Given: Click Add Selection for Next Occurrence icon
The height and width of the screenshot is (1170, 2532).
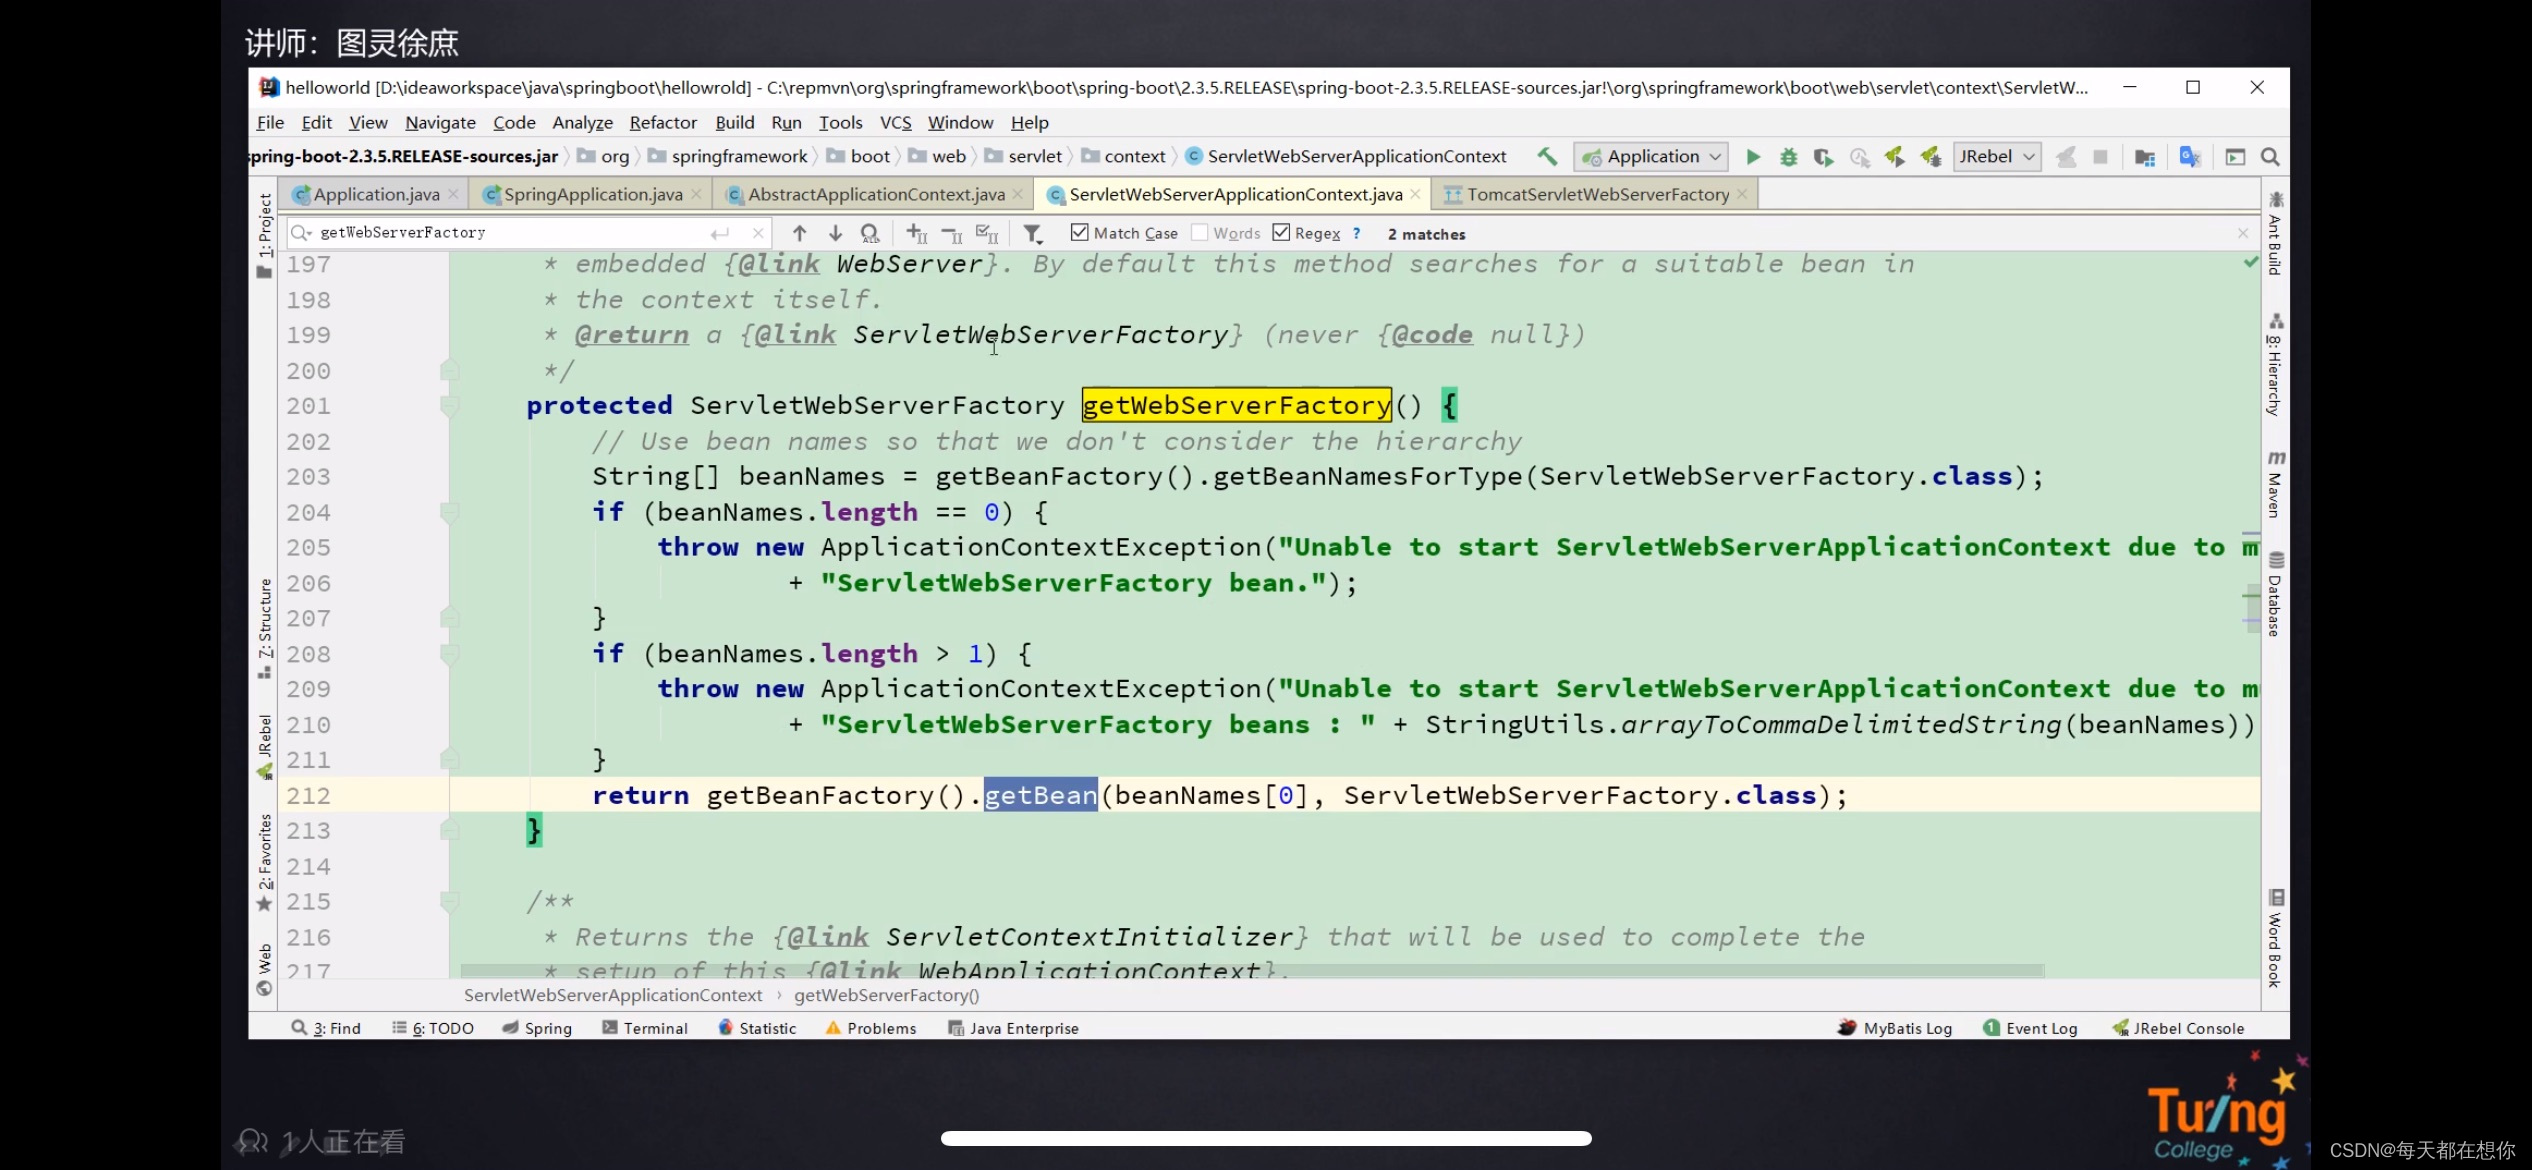Looking at the screenshot, I should tap(917, 233).
